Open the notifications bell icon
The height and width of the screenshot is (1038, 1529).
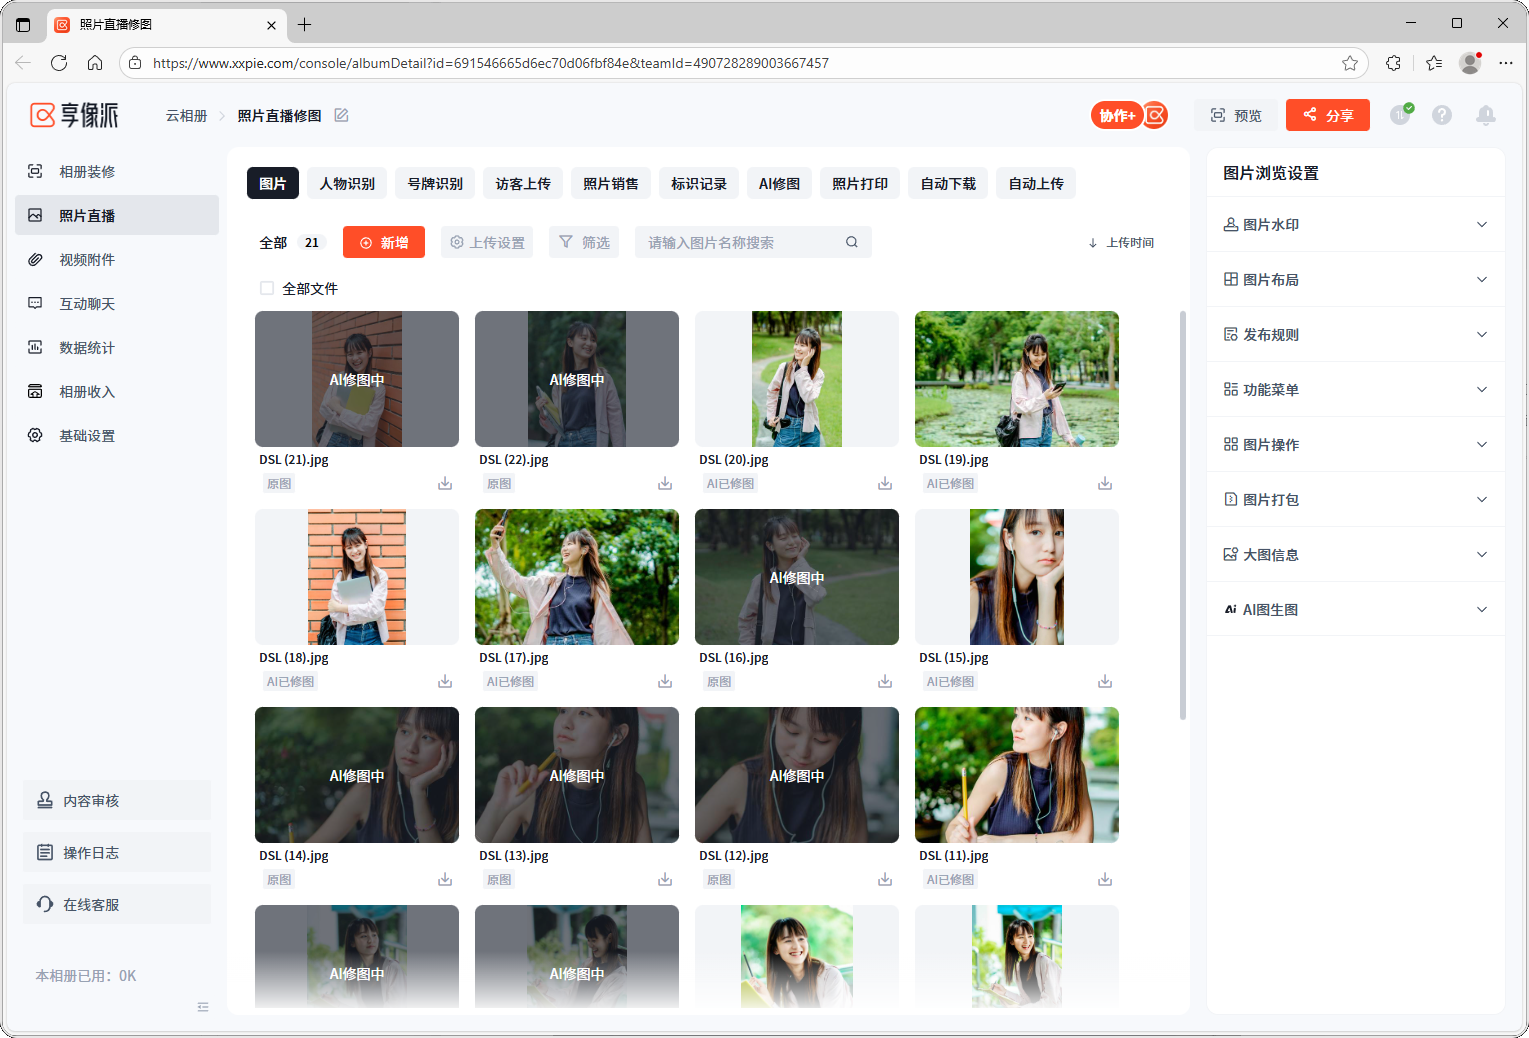(1486, 116)
